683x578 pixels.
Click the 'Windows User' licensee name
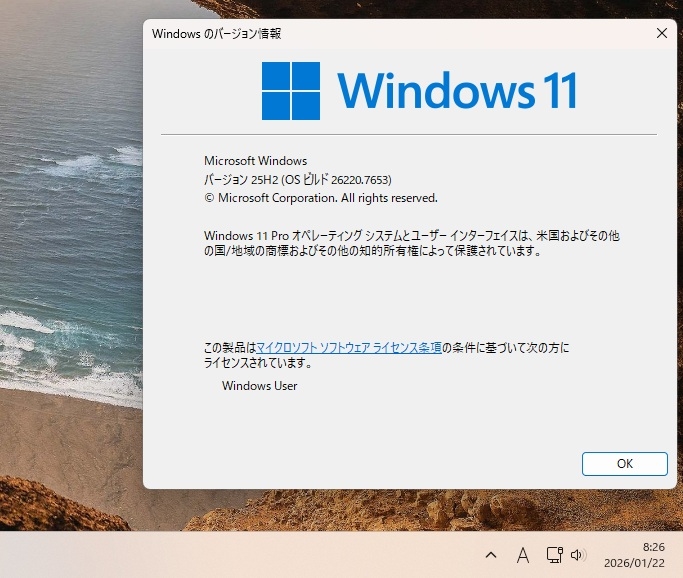click(260, 386)
